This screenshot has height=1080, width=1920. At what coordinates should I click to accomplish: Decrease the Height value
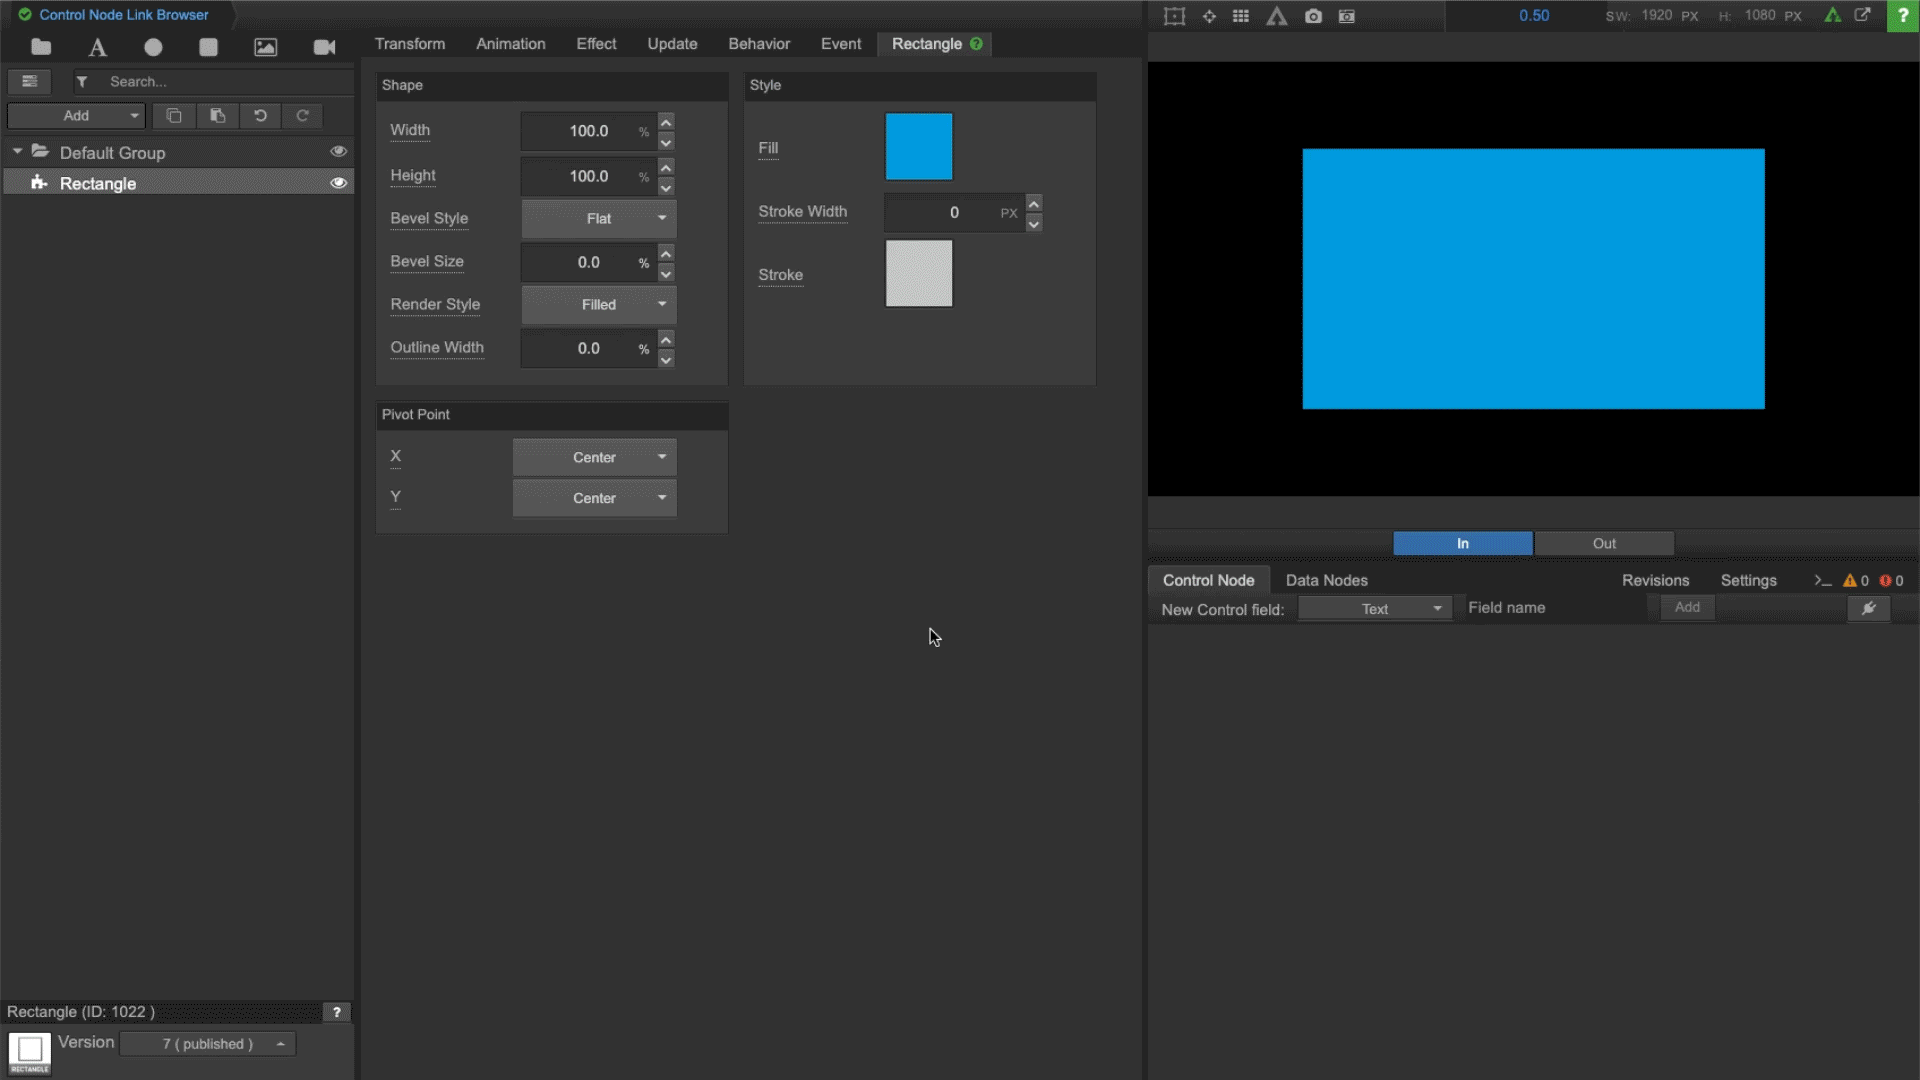pos(666,187)
